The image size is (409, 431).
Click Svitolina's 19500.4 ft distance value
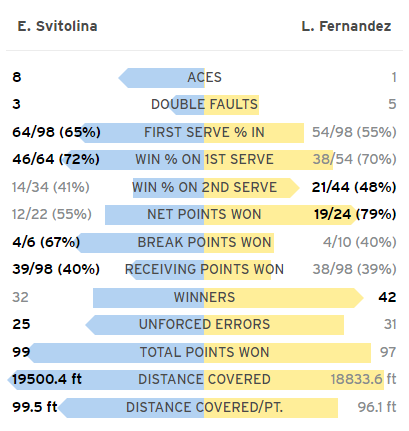[47, 379]
